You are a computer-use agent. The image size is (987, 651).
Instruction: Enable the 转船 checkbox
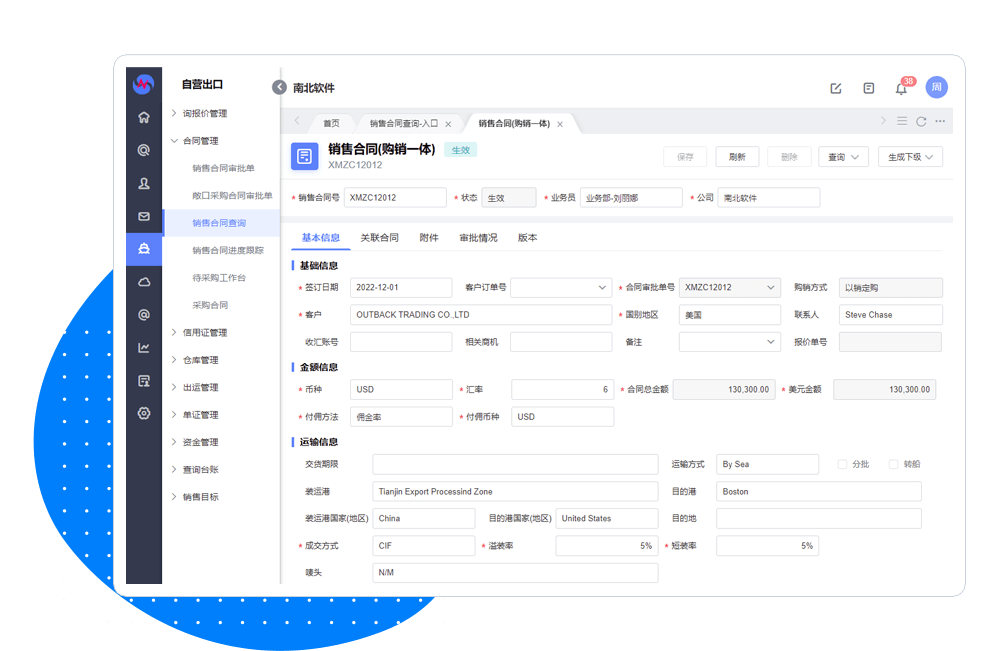point(893,464)
